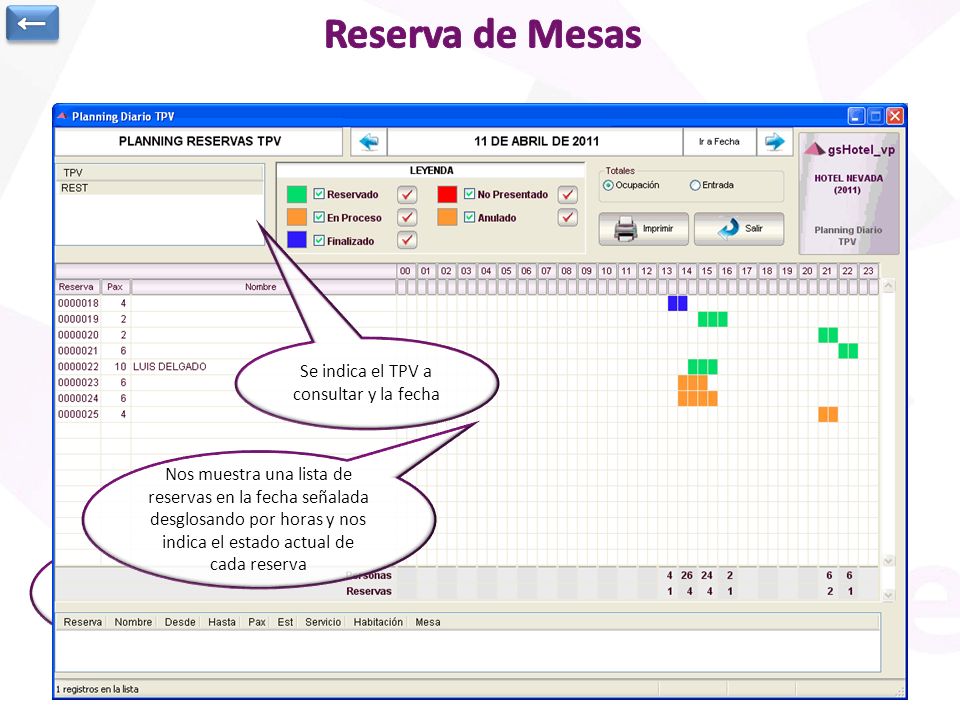Viewport: 960px width, 720px height.
Task: Click the printer icon on Imprimir
Action: pos(625,229)
